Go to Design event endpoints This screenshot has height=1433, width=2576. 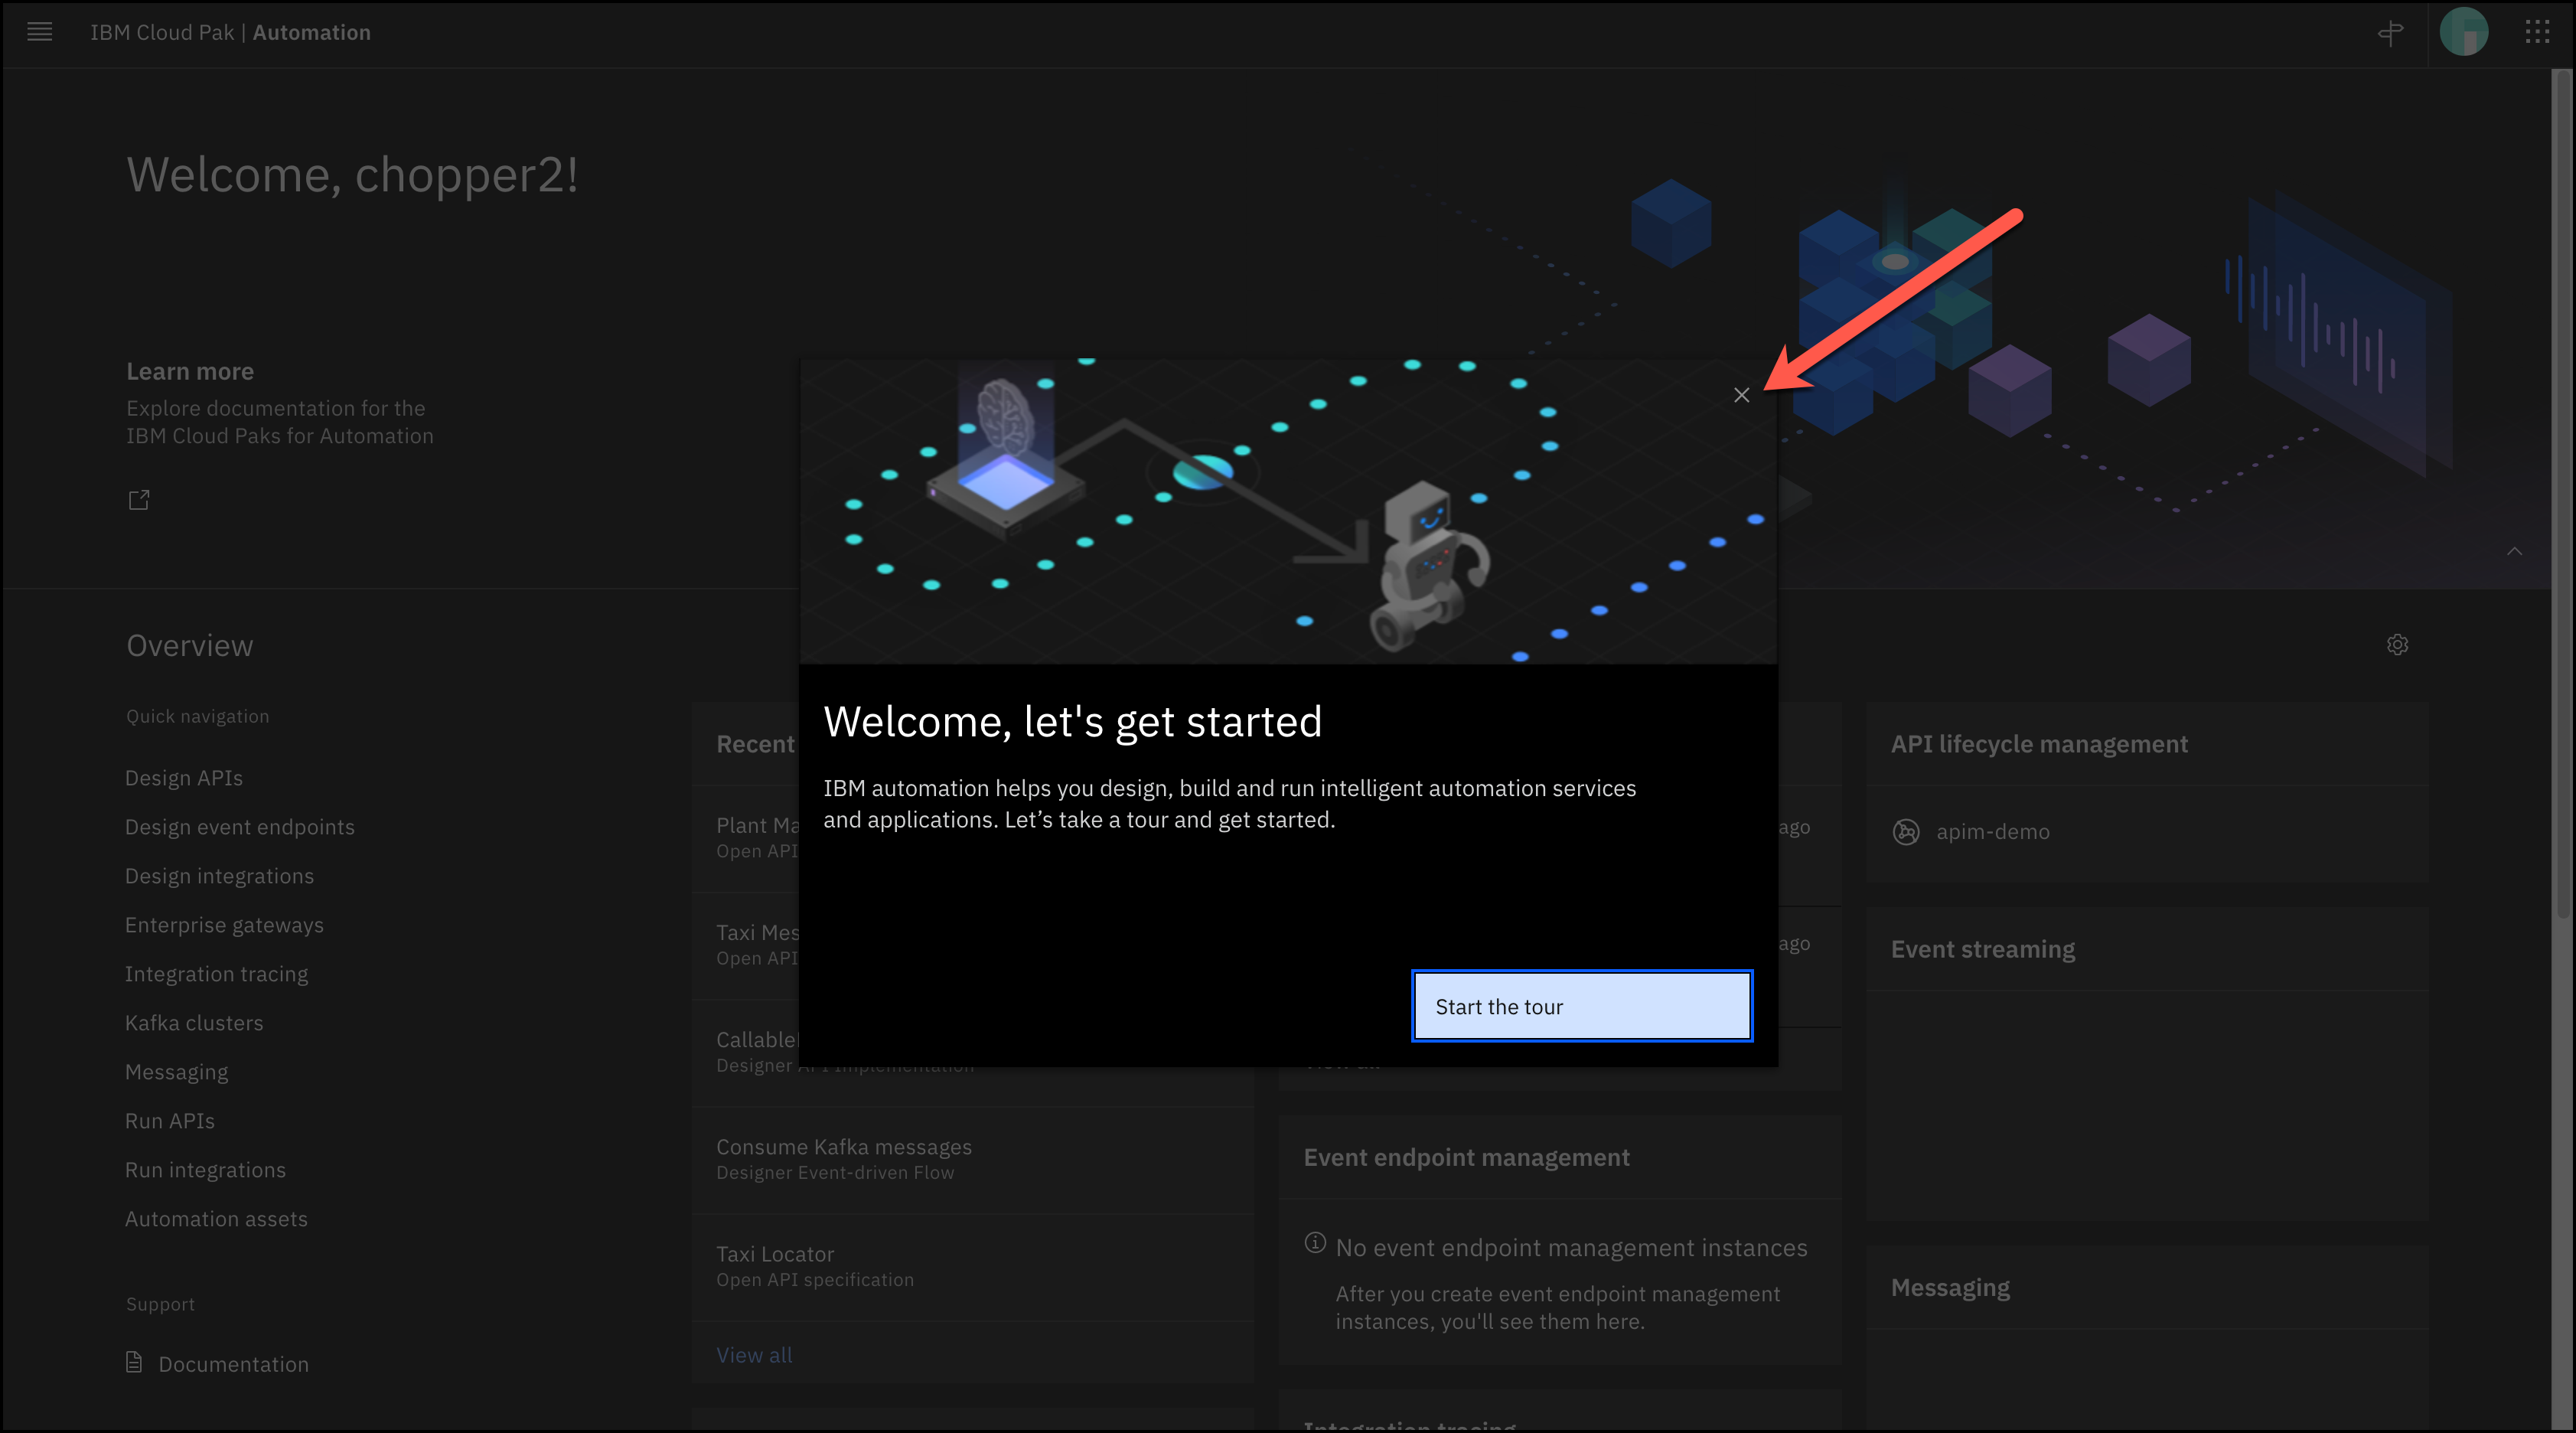(240, 827)
